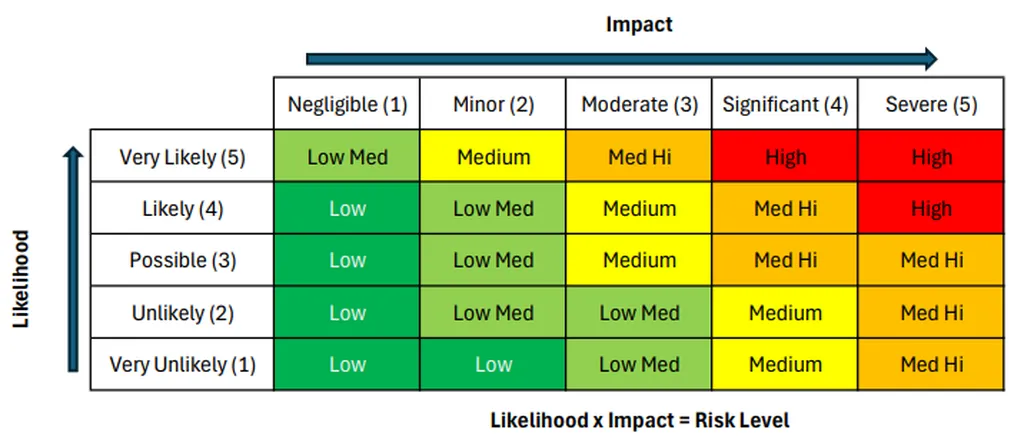This screenshot has width=1024, height=446.
Task: Select the Negligible (1) column header
Action: click(x=347, y=104)
